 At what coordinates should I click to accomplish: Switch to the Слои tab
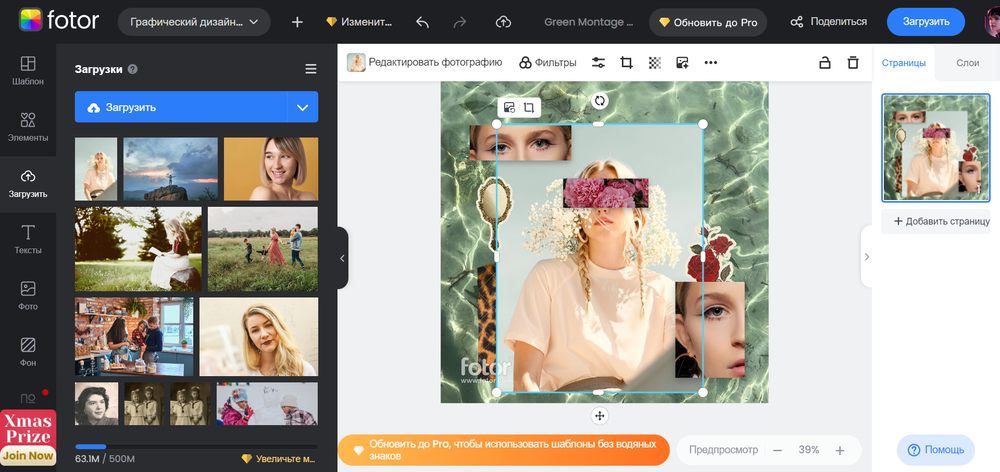(x=967, y=63)
